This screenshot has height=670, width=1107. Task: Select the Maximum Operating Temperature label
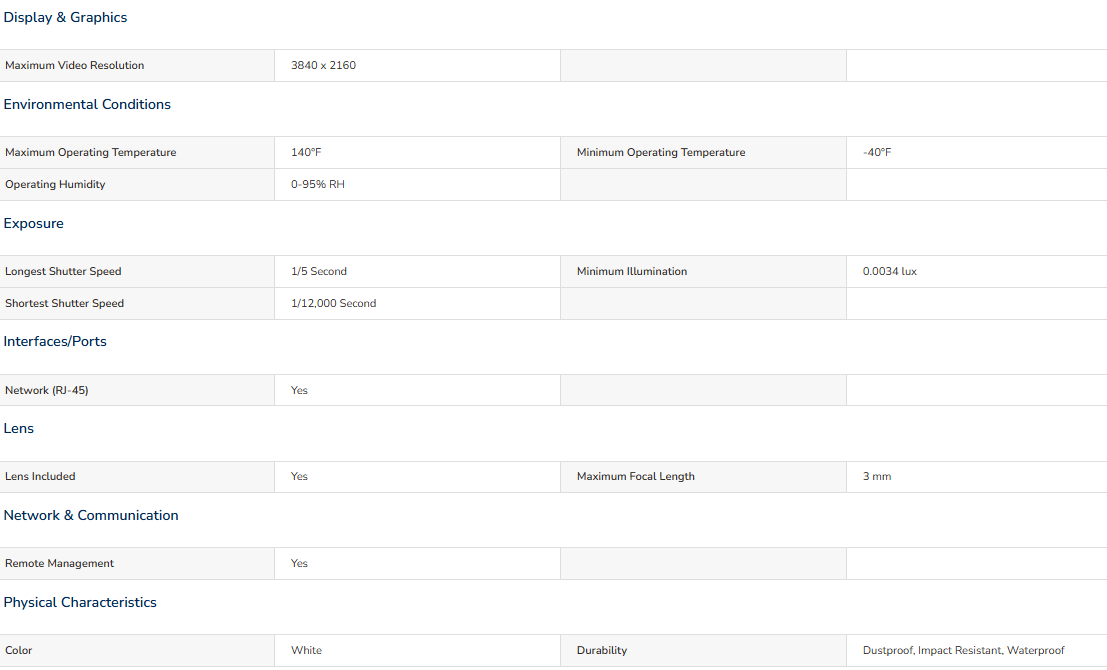[91, 153]
